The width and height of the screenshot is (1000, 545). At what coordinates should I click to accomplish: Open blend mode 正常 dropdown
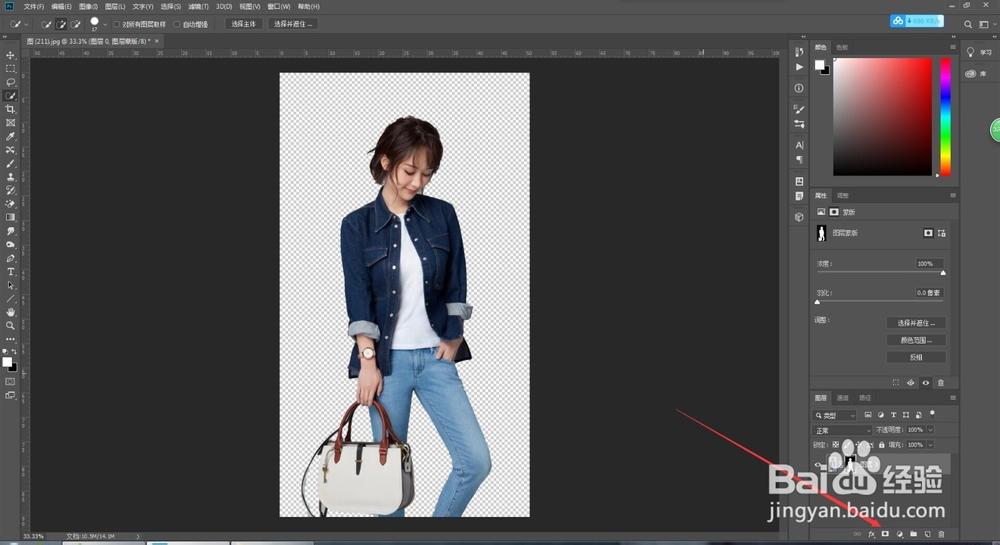pyautogui.click(x=842, y=430)
